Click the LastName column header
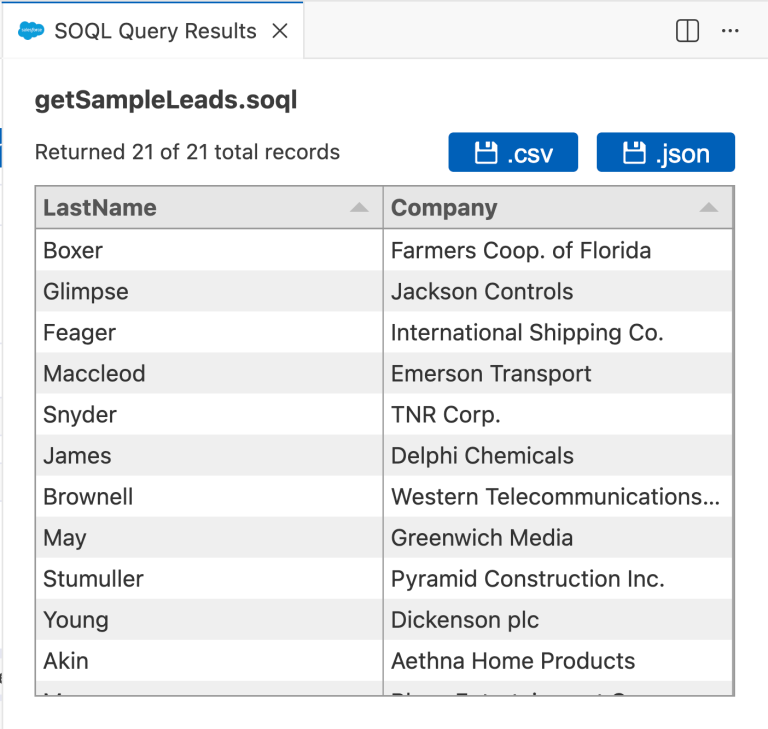The image size is (768, 729). click(209, 207)
